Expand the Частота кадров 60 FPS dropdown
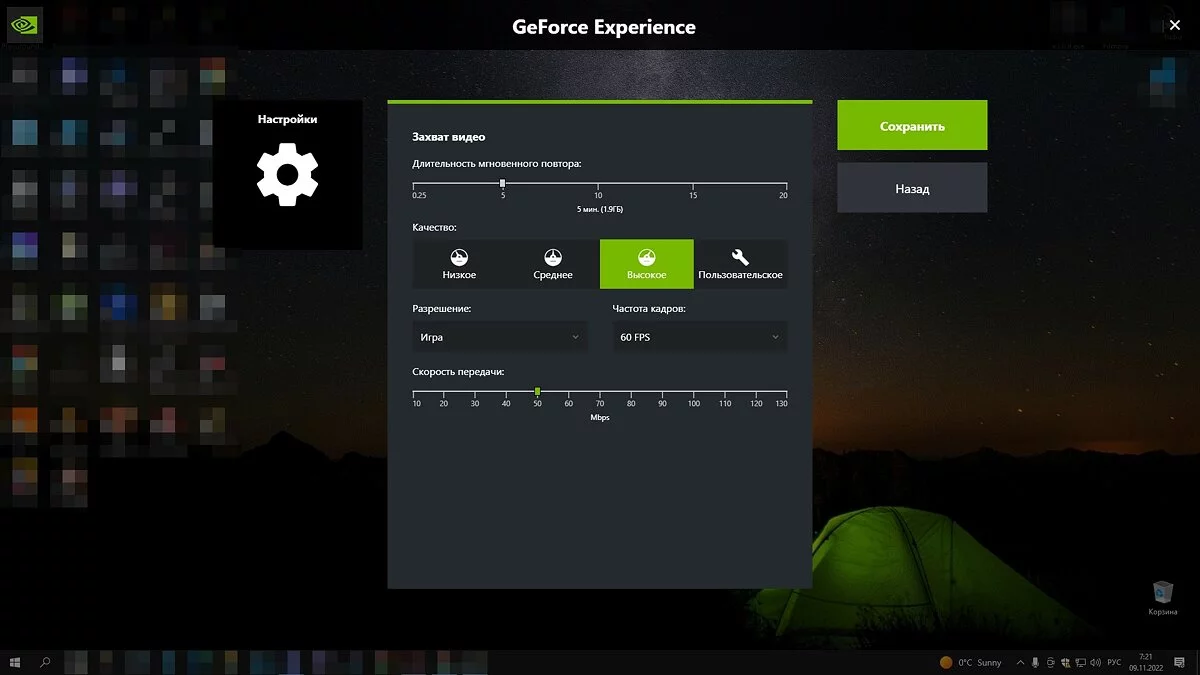This screenshot has width=1200, height=675. (699, 337)
